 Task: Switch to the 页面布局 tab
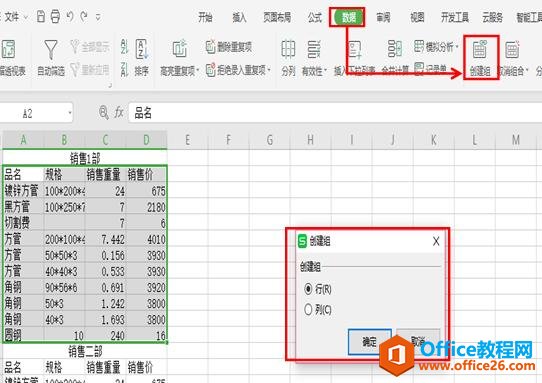point(277,17)
